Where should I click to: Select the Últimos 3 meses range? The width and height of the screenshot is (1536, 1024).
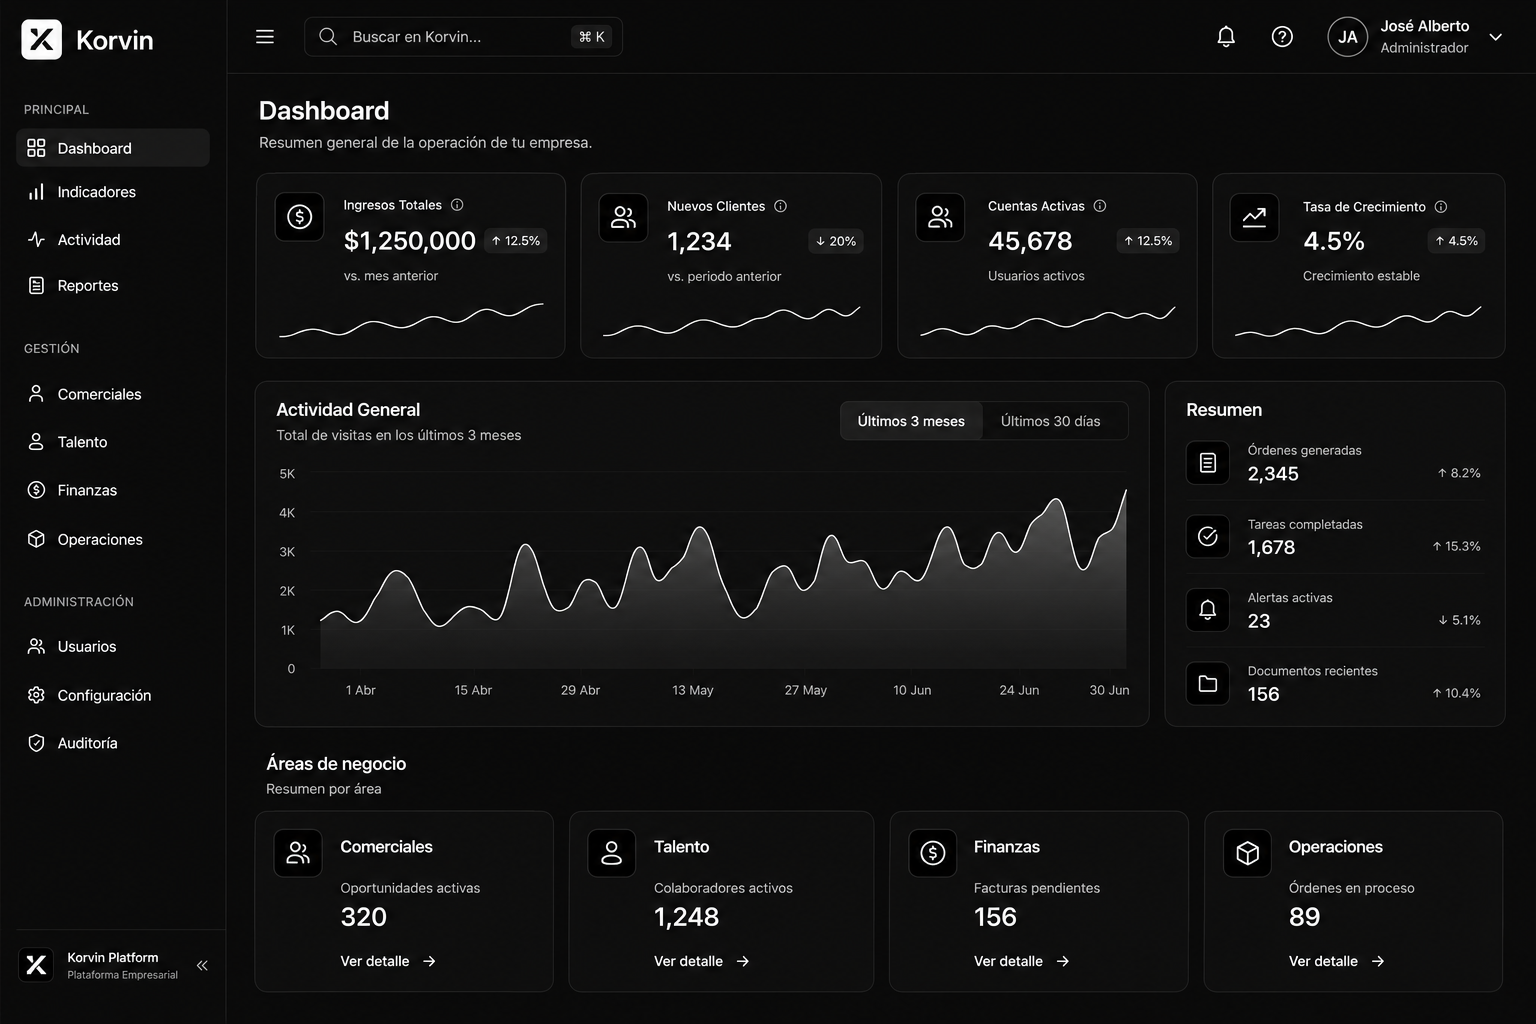(911, 421)
